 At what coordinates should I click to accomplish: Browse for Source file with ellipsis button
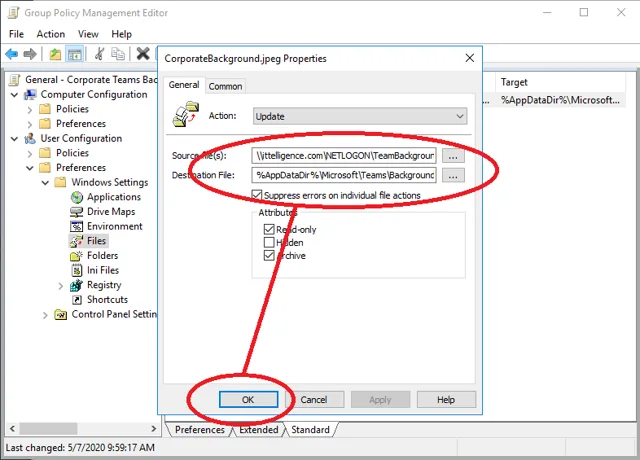tap(453, 156)
